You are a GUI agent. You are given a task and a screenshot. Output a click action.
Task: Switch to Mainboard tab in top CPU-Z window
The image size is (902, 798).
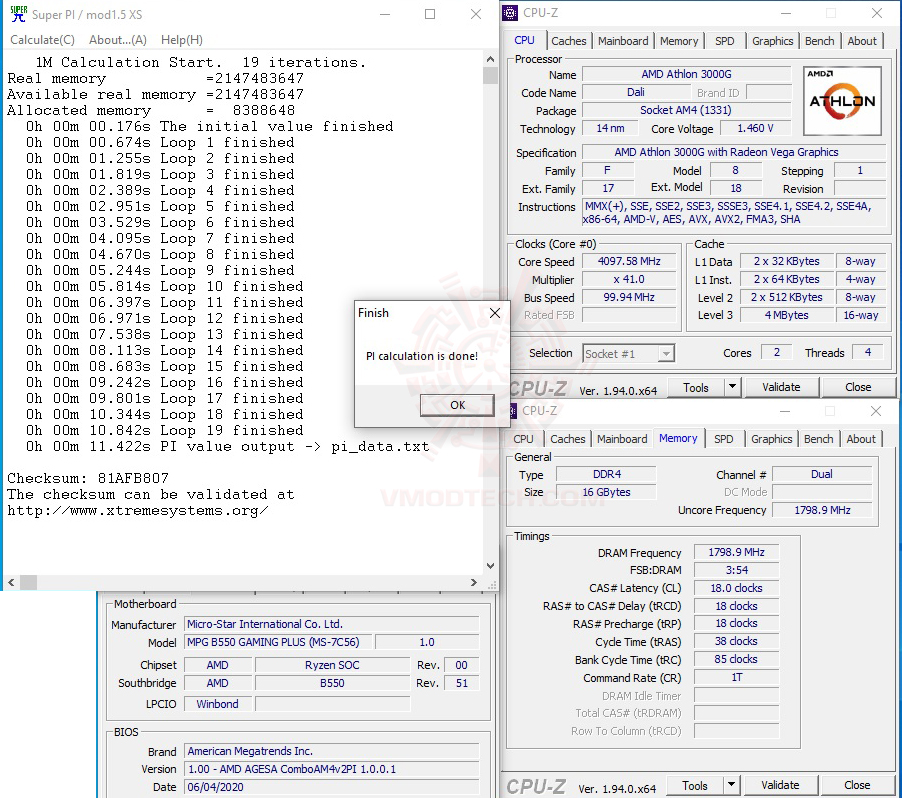(623, 41)
